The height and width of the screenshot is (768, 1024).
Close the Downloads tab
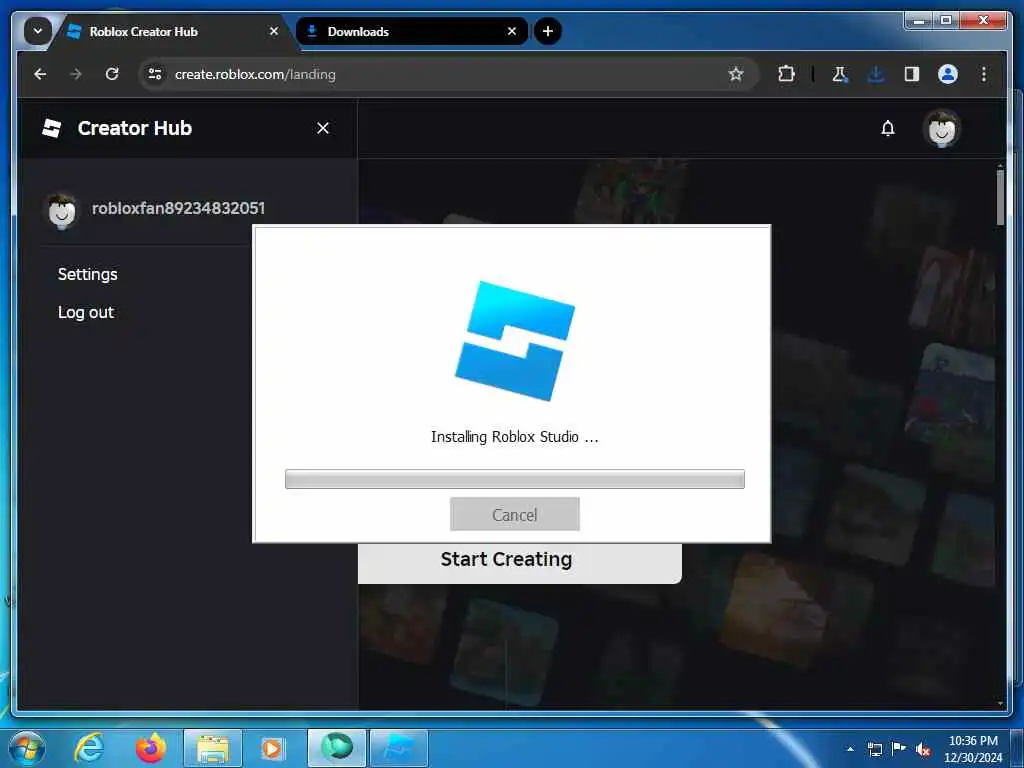tap(512, 31)
